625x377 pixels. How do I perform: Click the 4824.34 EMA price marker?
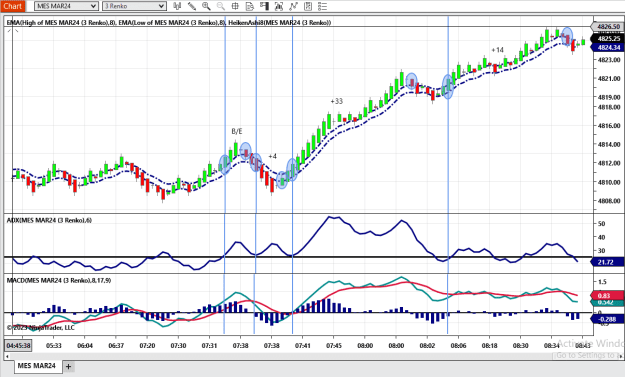point(608,47)
